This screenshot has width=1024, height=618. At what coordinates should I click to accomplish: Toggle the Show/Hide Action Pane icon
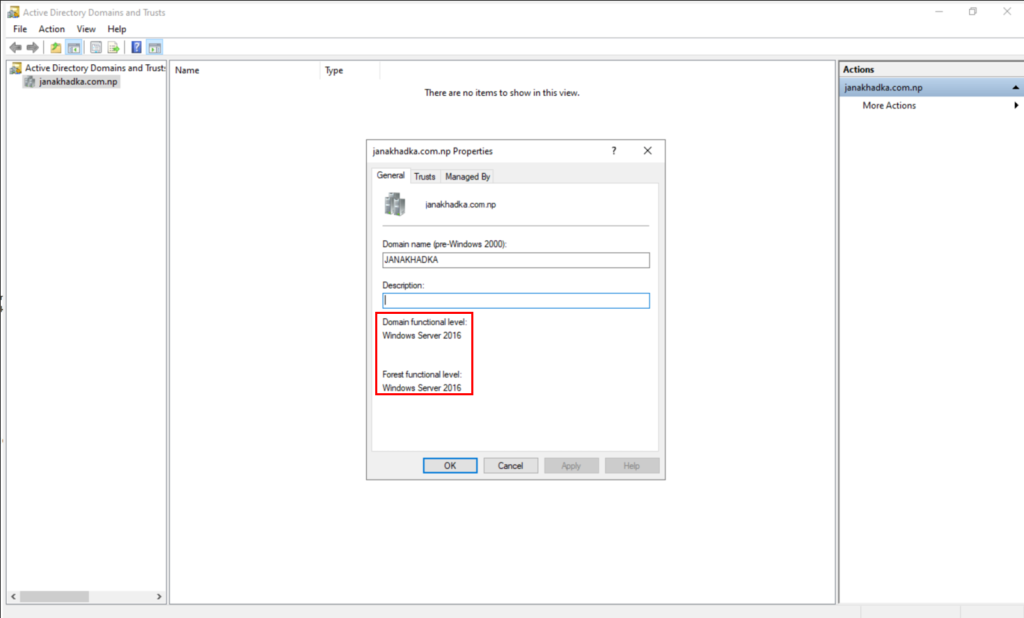155,48
